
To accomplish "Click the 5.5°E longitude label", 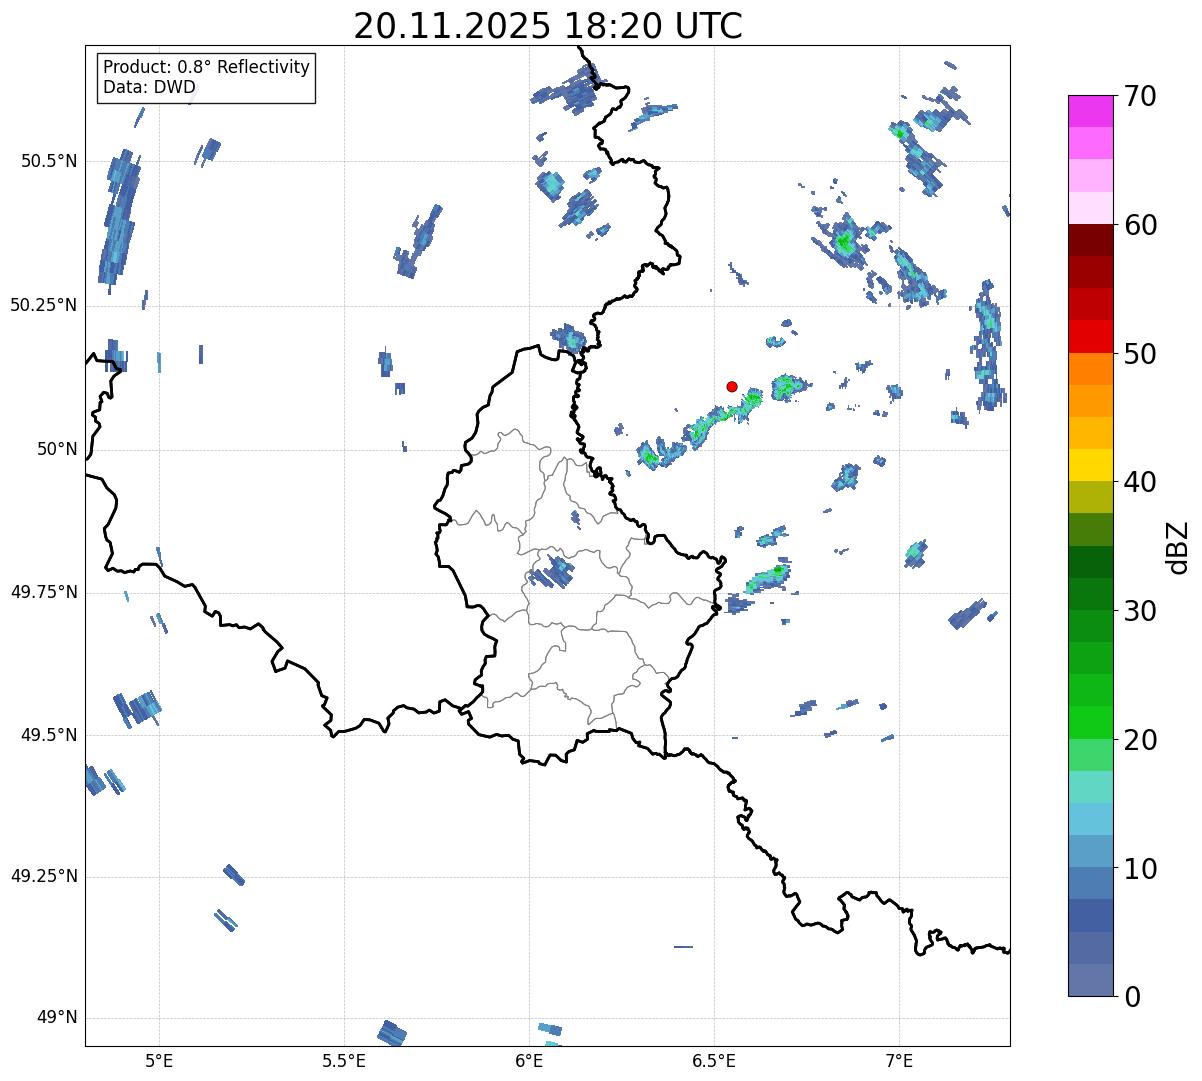I will click(x=344, y=1060).
